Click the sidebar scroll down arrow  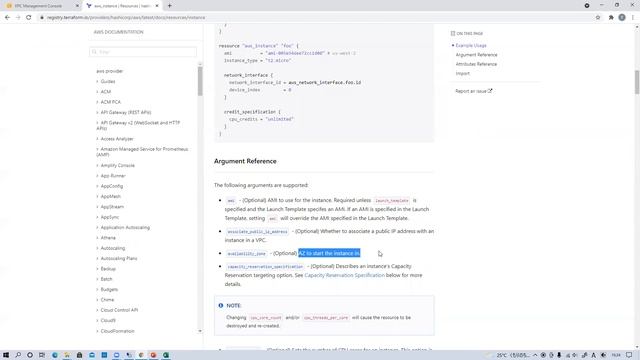pos(200,331)
